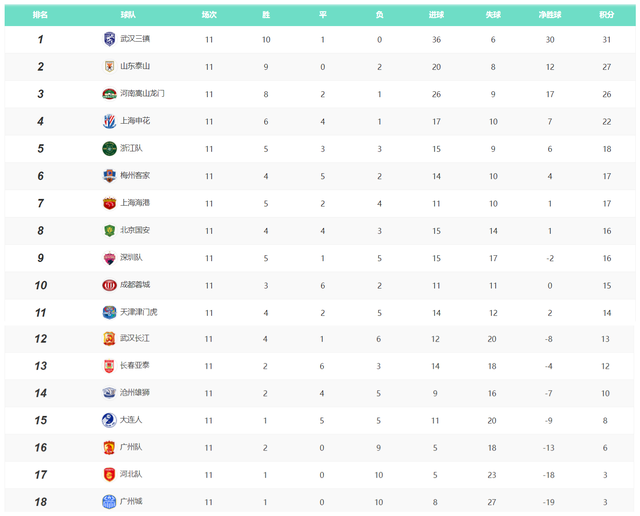Click the 排名 column header
The image size is (640, 516).
click(40, 15)
